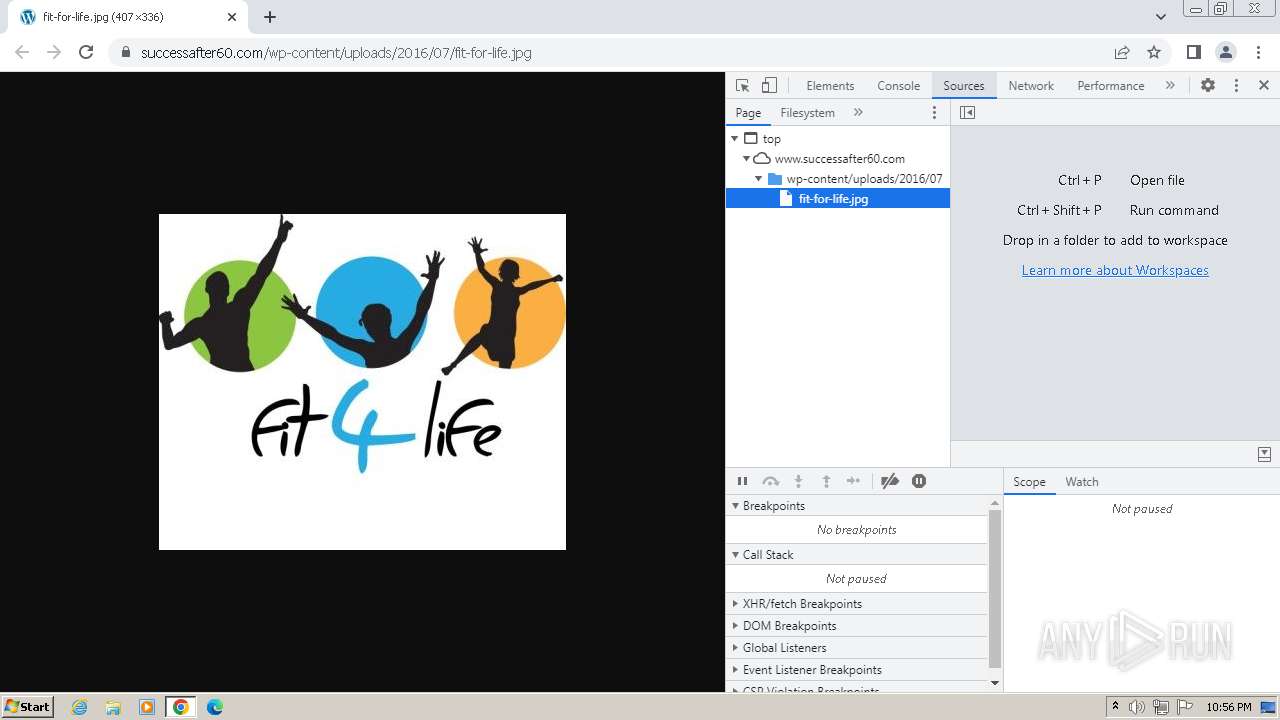The image size is (1280, 720).
Task: Show more DevTools tabs chevron
Action: 1170,86
